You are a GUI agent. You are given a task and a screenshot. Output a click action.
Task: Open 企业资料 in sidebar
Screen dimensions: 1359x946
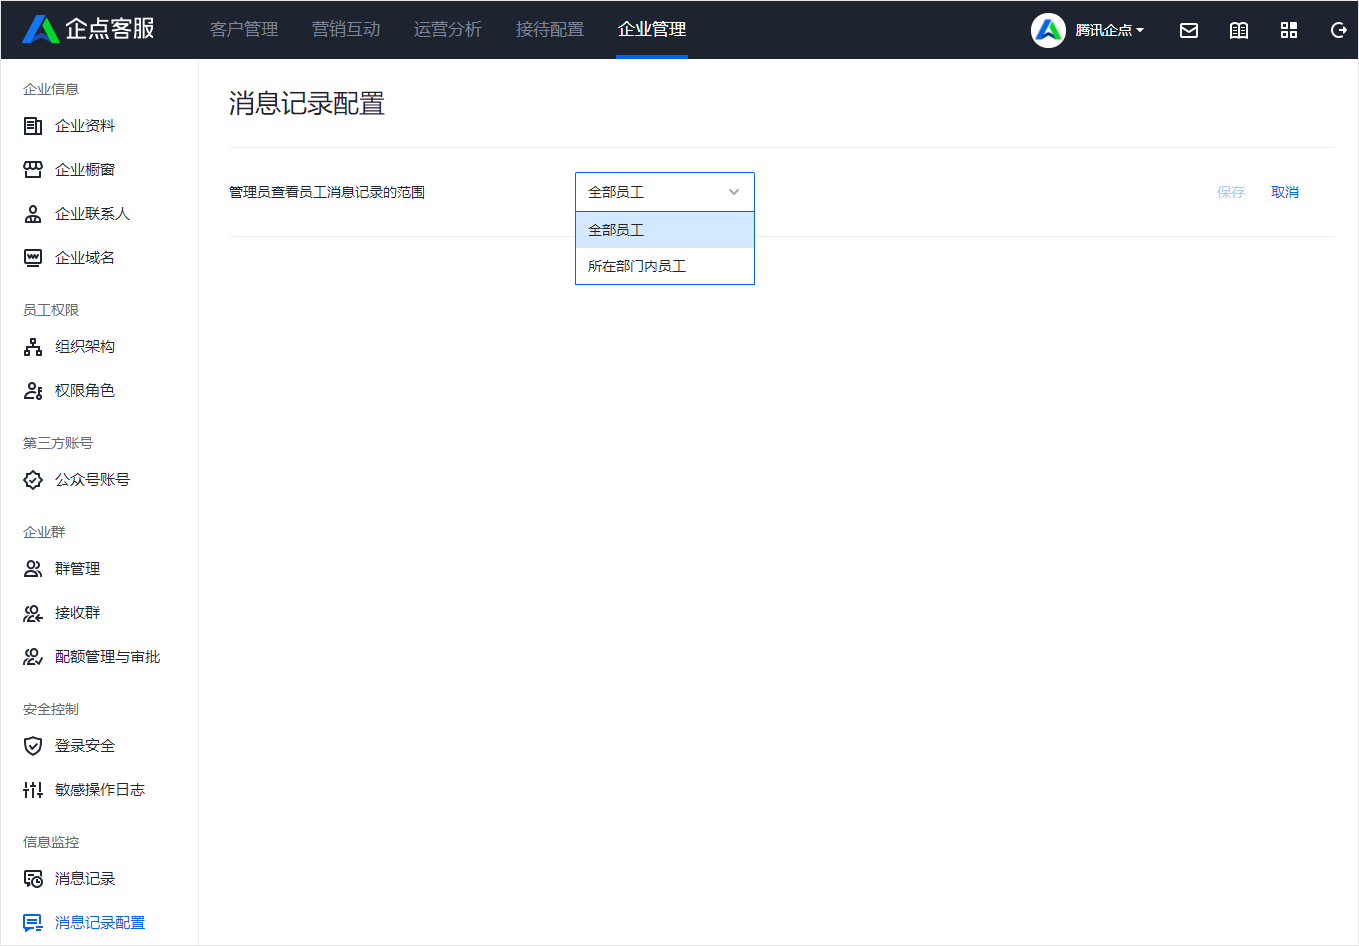click(x=85, y=126)
